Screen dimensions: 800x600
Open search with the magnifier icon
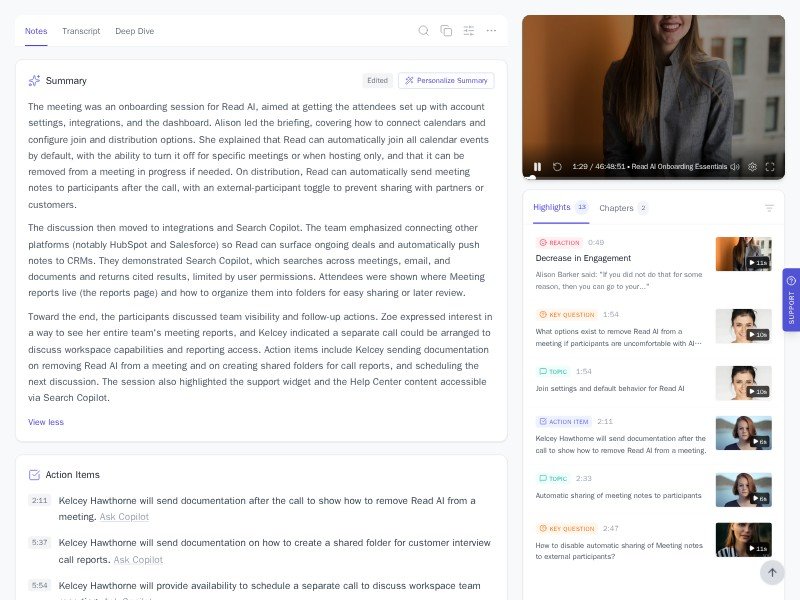[x=424, y=31]
